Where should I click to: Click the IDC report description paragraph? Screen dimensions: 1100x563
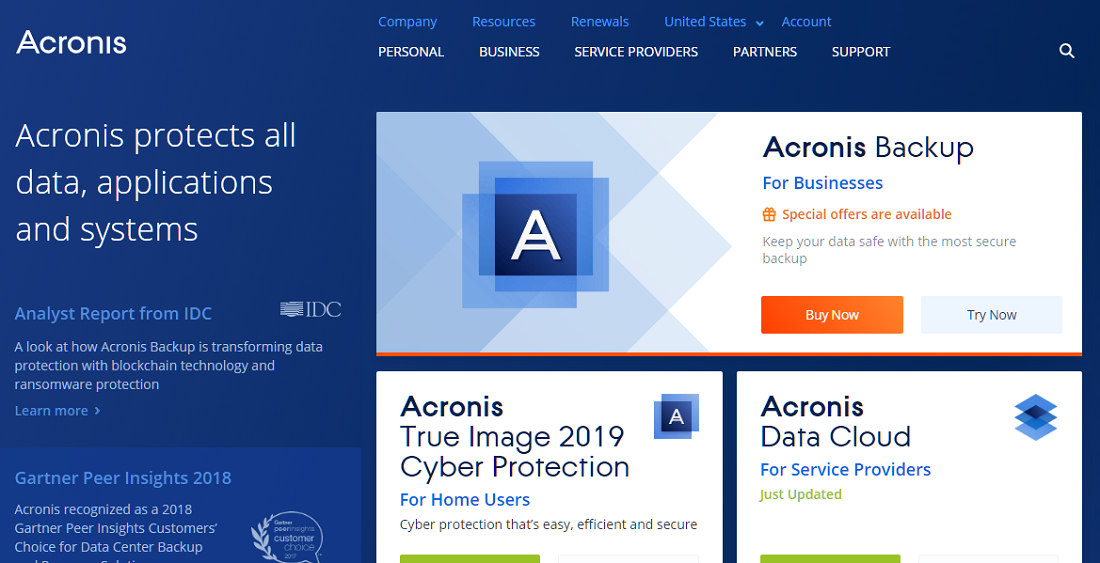168,365
